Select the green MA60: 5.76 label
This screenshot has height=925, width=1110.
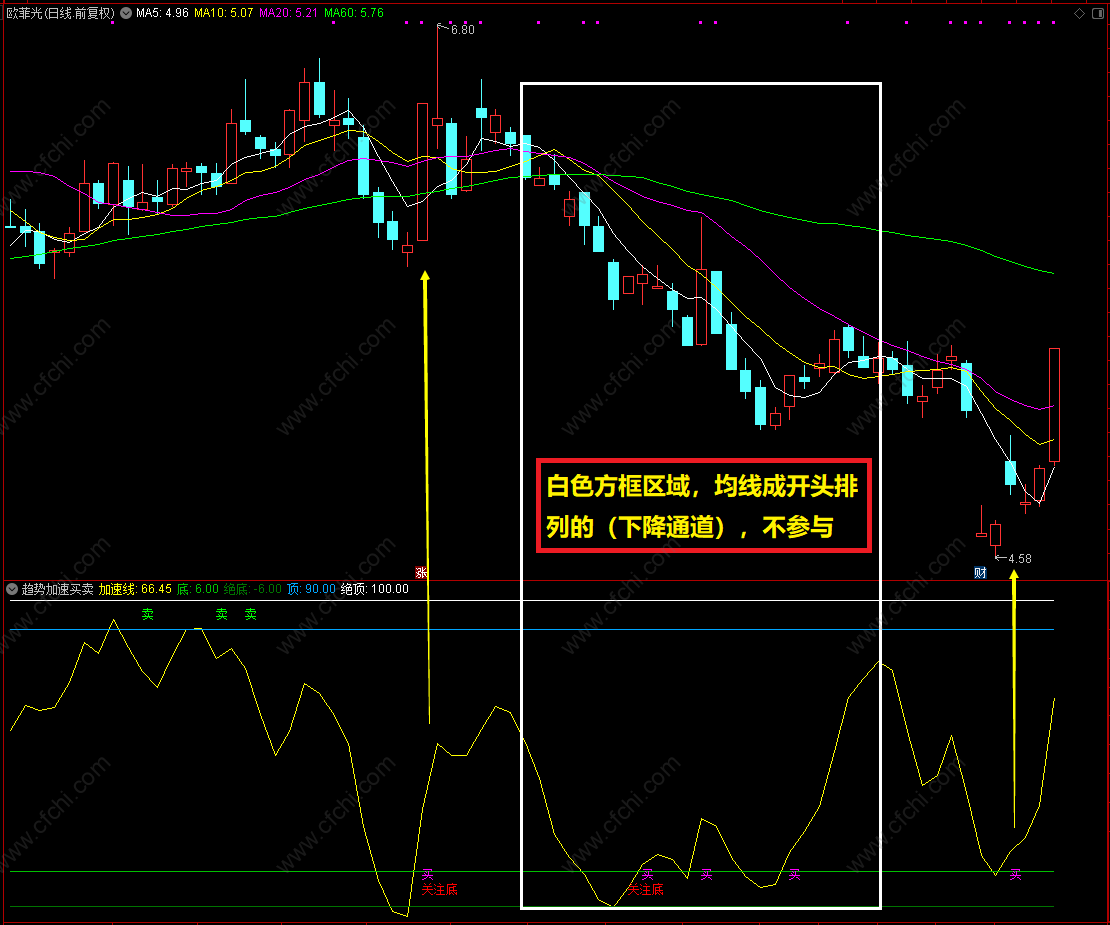354,13
